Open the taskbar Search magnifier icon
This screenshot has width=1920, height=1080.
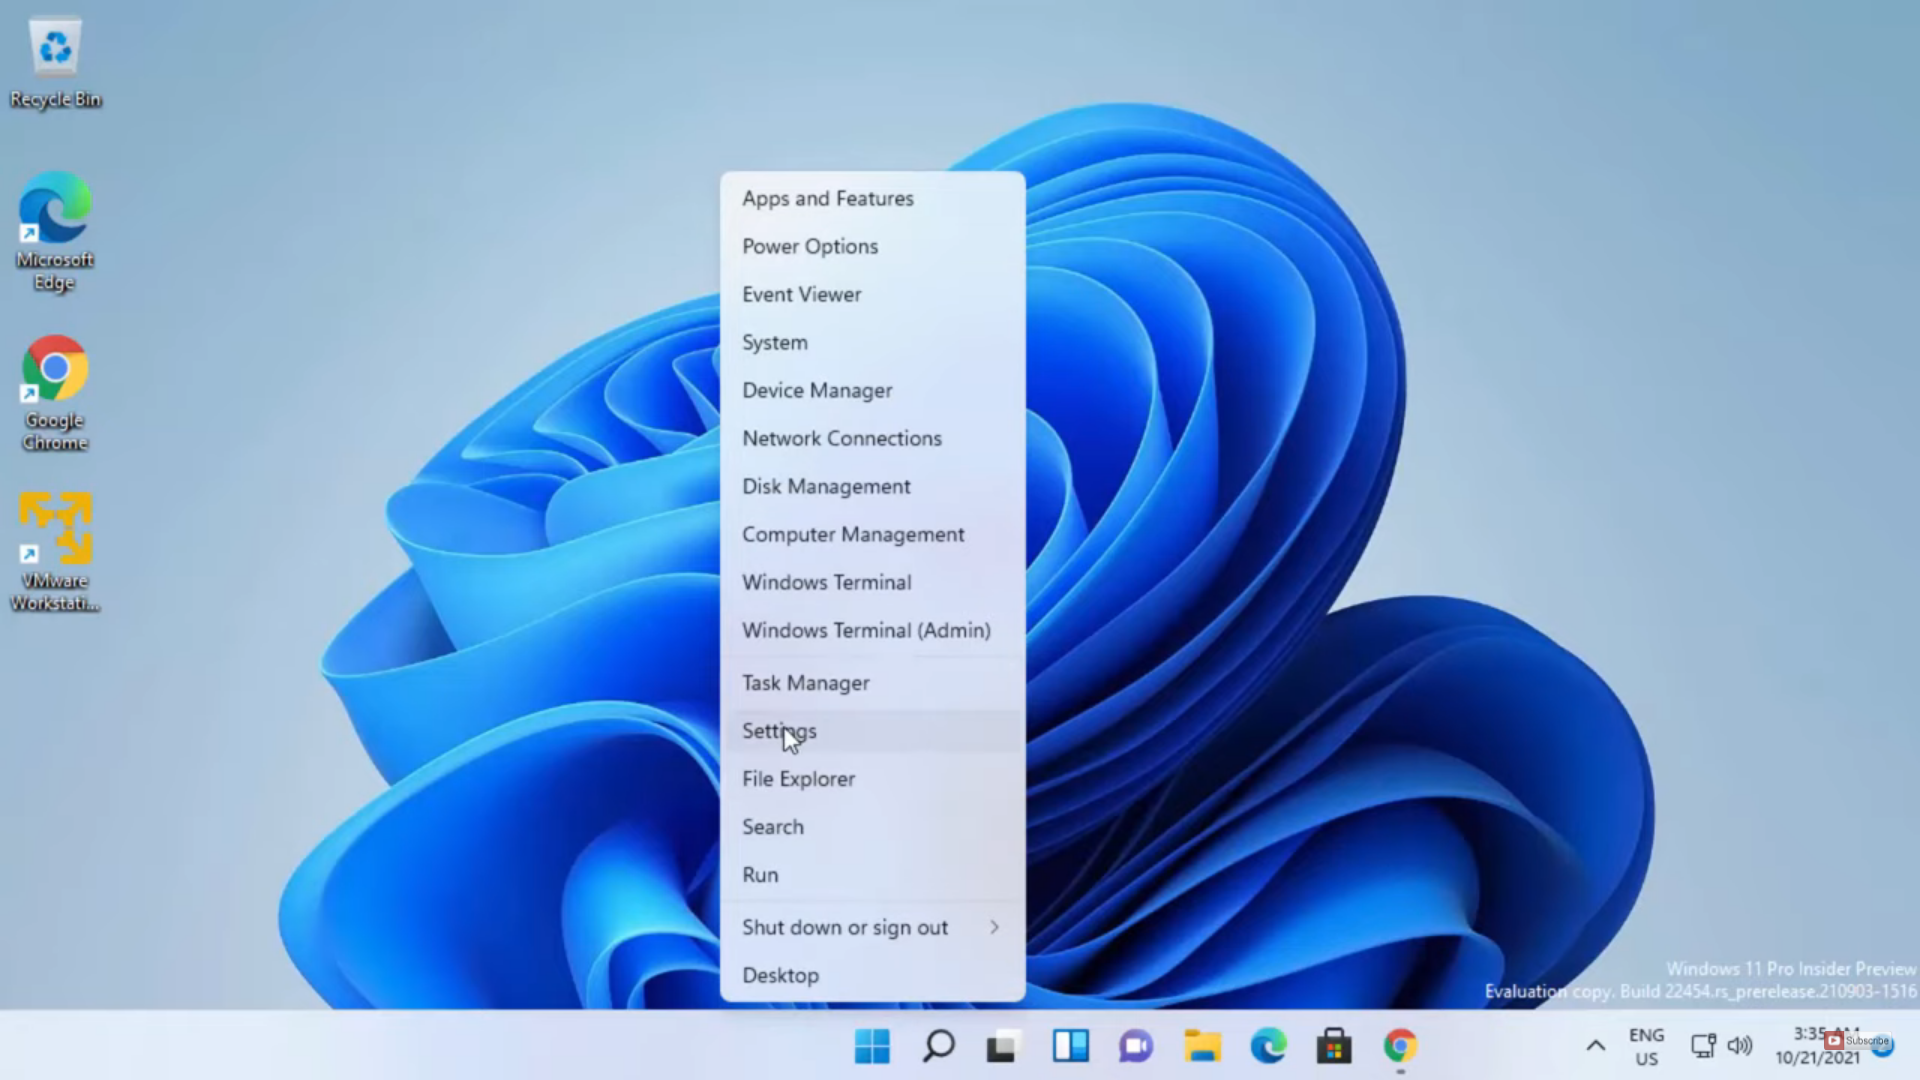(938, 1046)
